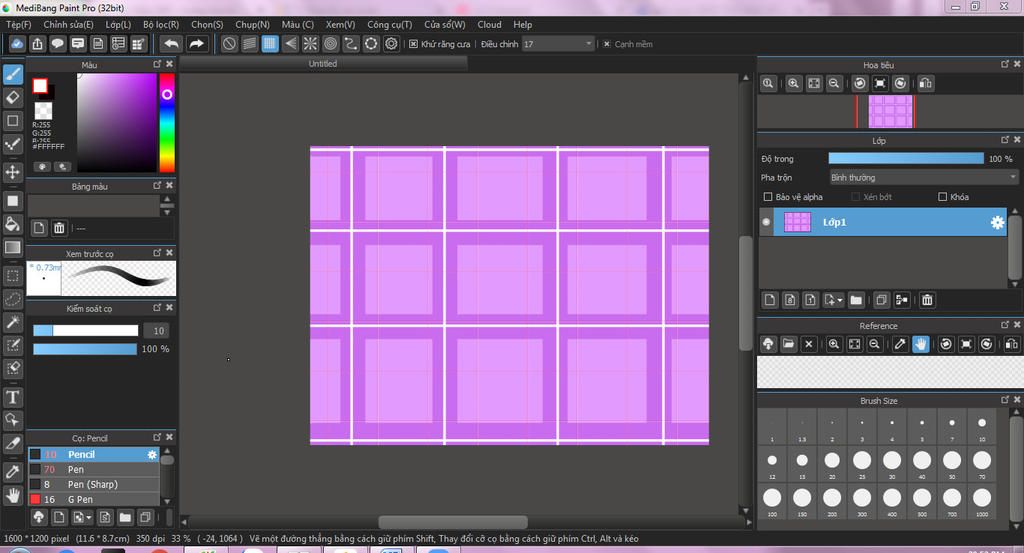Expand the add-brush dropdown in brush panel
The height and width of the screenshot is (553, 1024).
click(89, 518)
